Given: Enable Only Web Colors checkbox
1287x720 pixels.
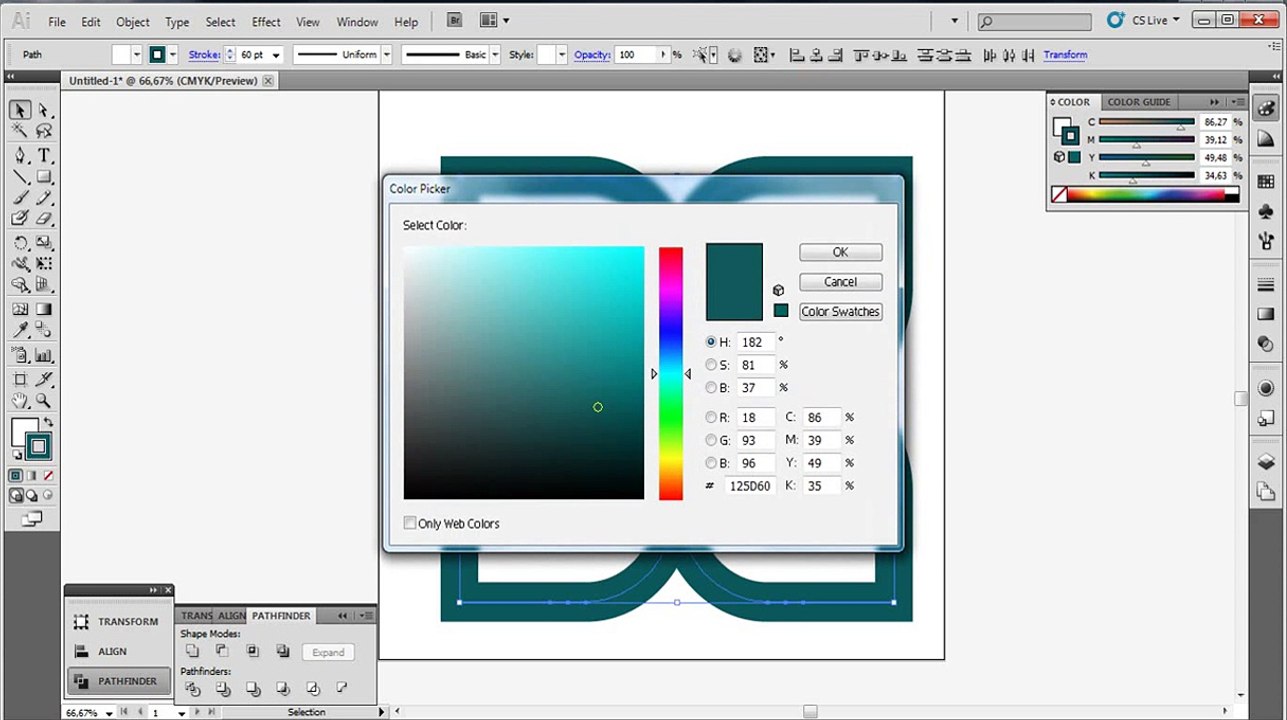Looking at the screenshot, I should tap(409, 523).
